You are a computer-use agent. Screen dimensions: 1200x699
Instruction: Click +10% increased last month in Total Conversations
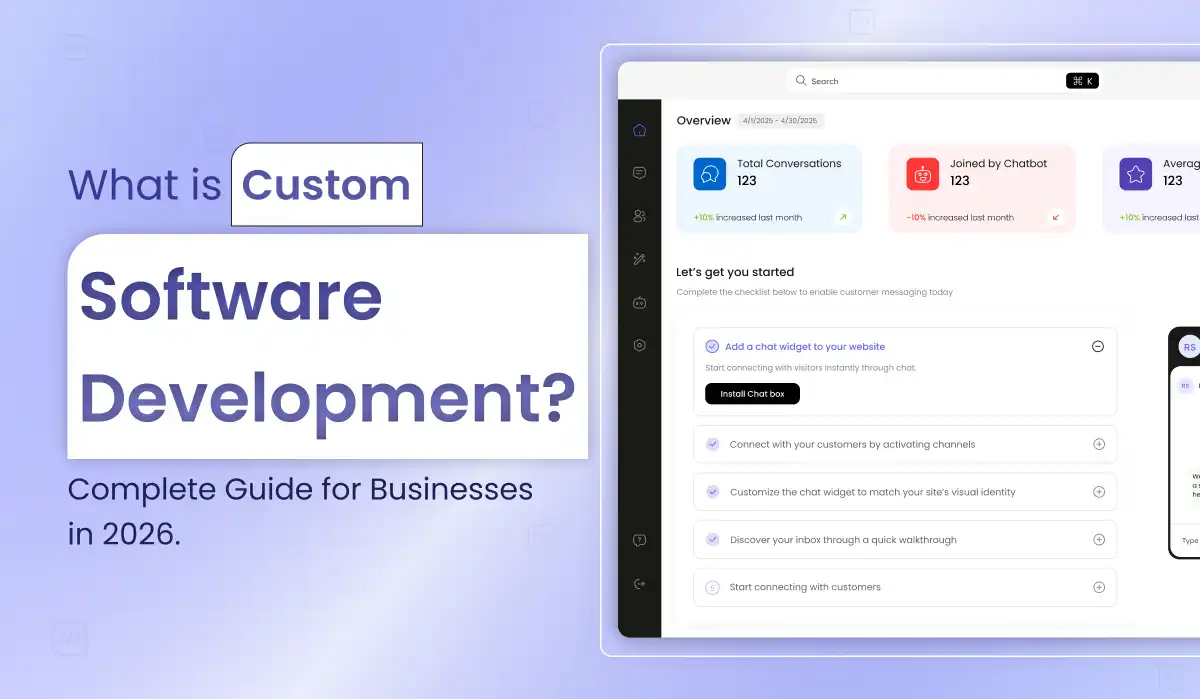click(747, 217)
